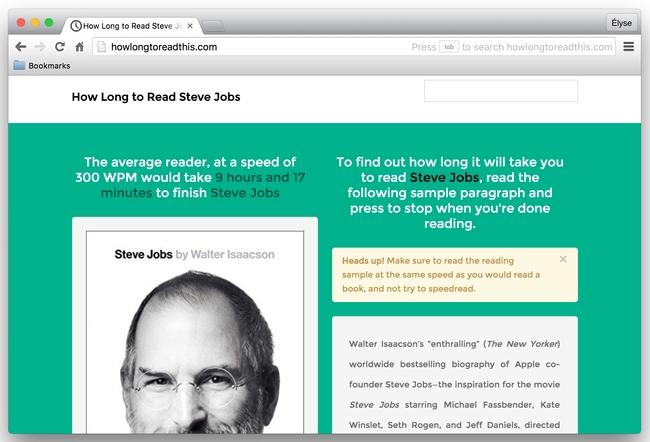
Task: Reload the page with the refresh icon
Action: (60, 47)
